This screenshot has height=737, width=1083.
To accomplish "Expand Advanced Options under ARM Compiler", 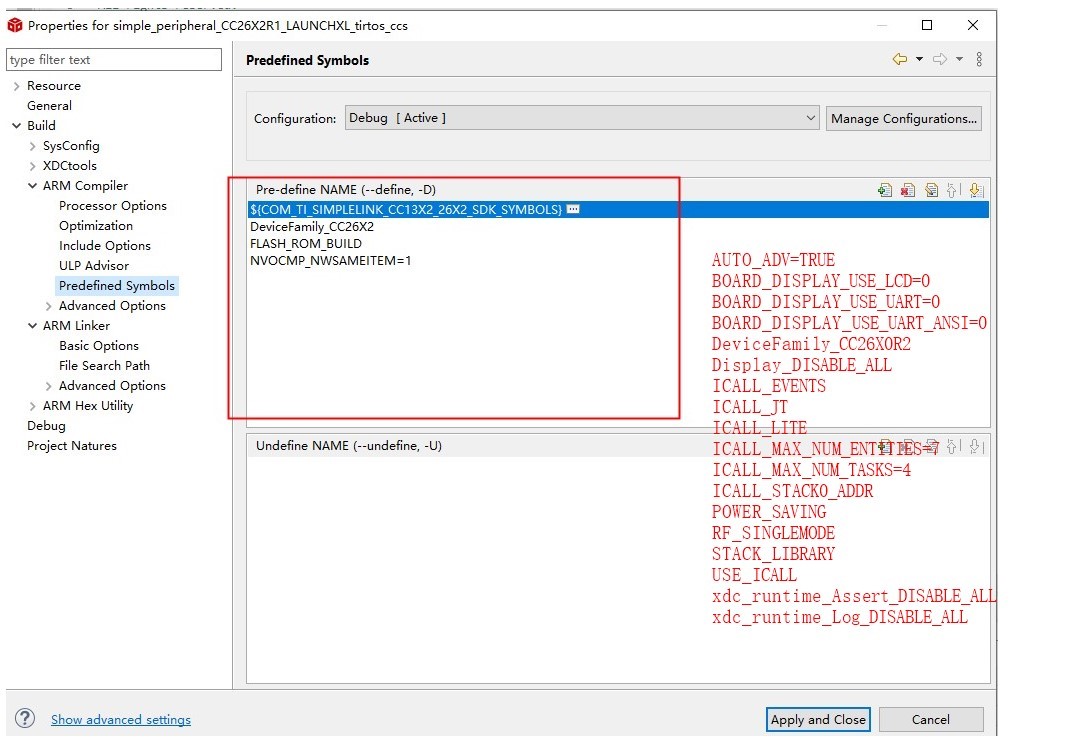I will pyautogui.click(x=48, y=306).
